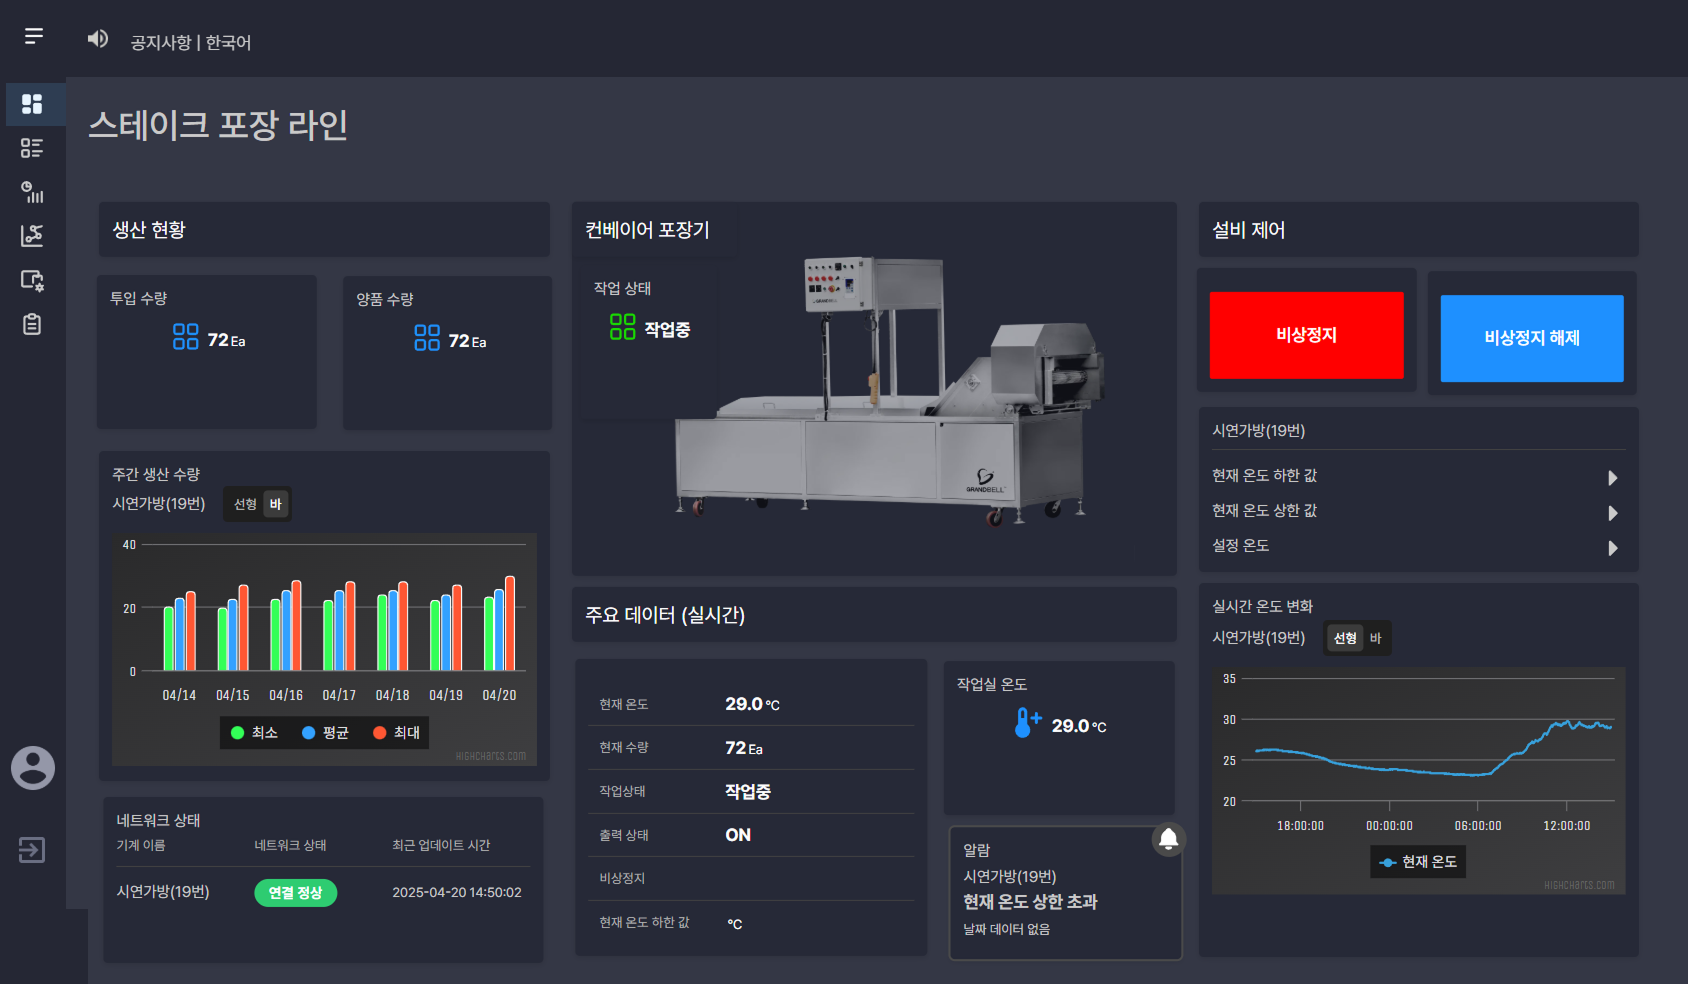Click the 기계 이름 column header
This screenshot has height=984, width=1688.
coord(141,846)
